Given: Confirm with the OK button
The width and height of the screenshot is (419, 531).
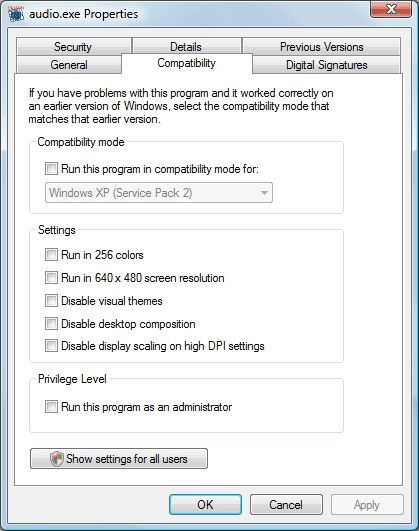Looking at the screenshot, I should [205, 505].
